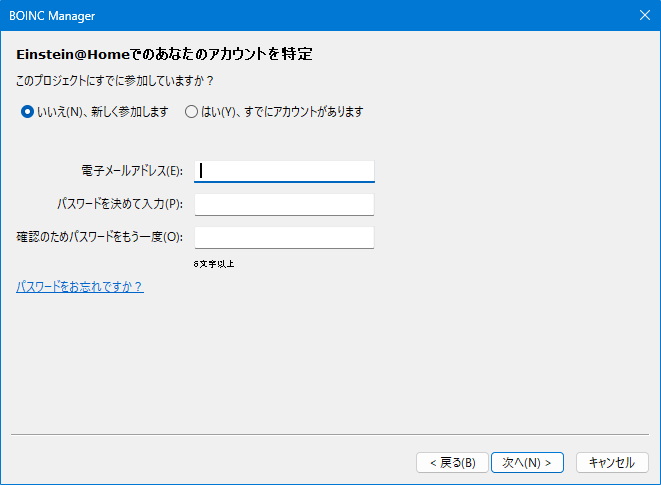
Task: Click the 8文字以上 password hint text
Action: click(x=214, y=264)
